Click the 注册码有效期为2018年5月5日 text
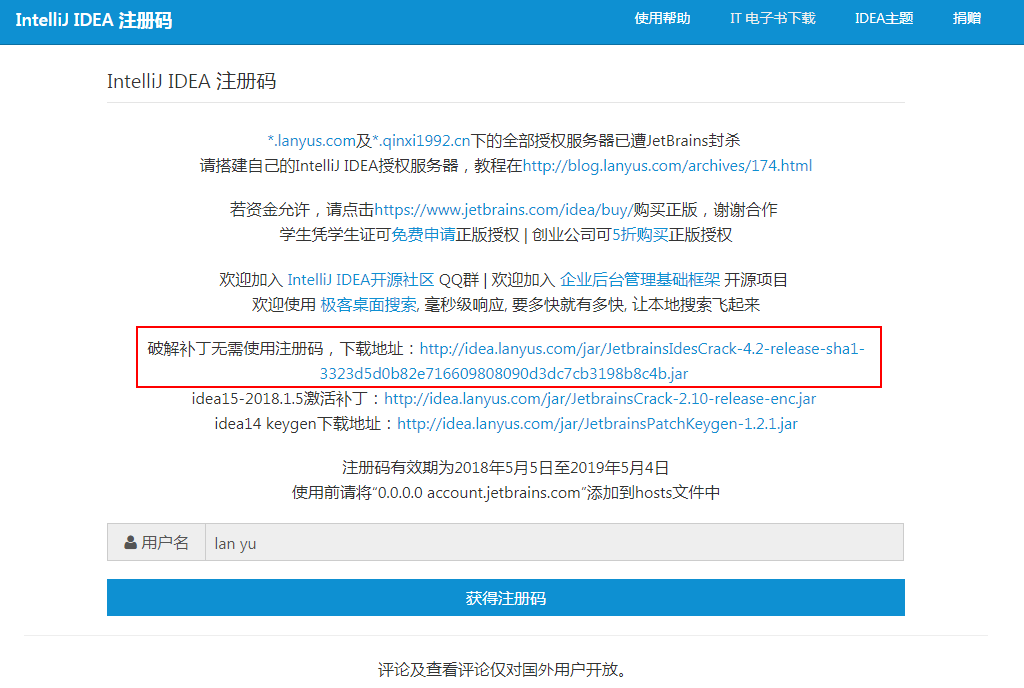 [x=505, y=467]
